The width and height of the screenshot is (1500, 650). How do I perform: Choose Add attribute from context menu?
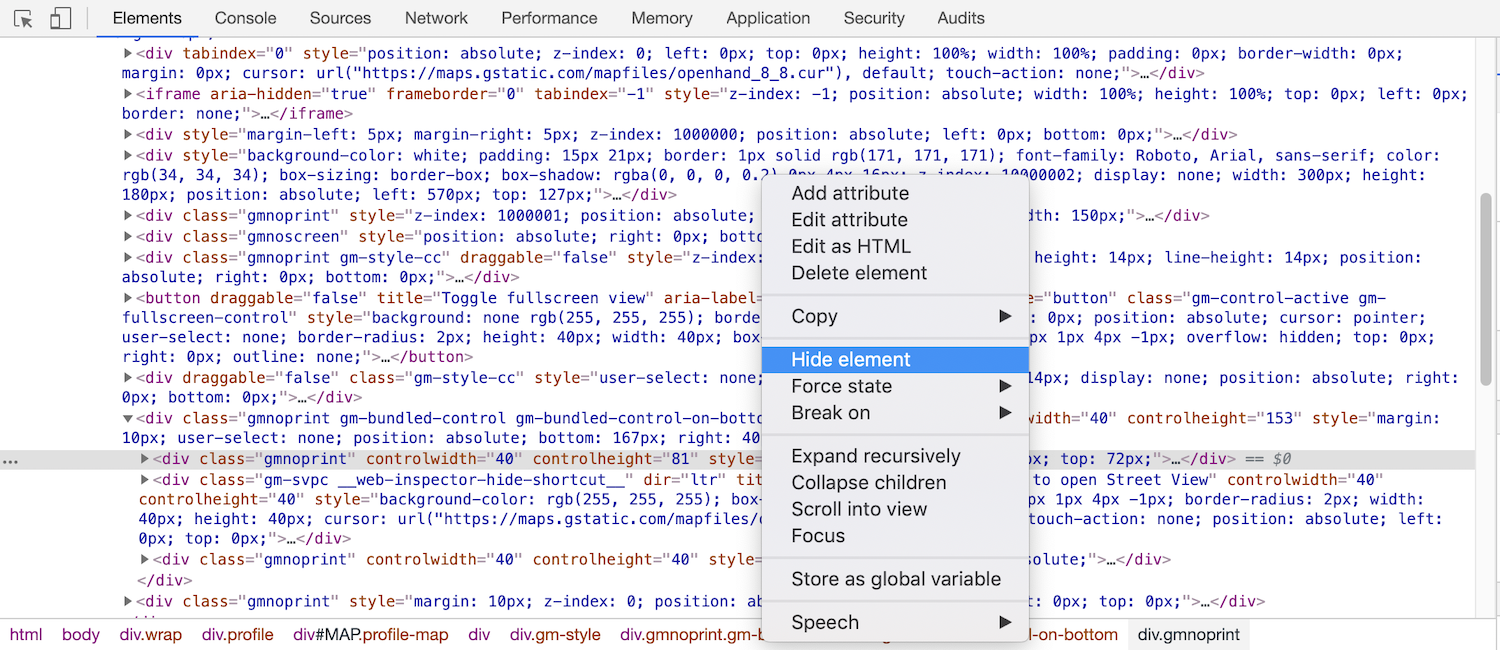click(x=895, y=194)
